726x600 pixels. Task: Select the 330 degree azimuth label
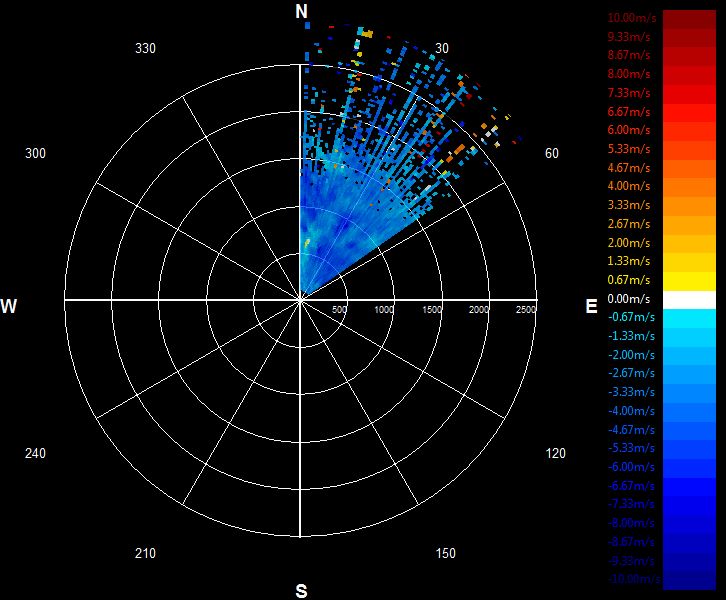145,48
